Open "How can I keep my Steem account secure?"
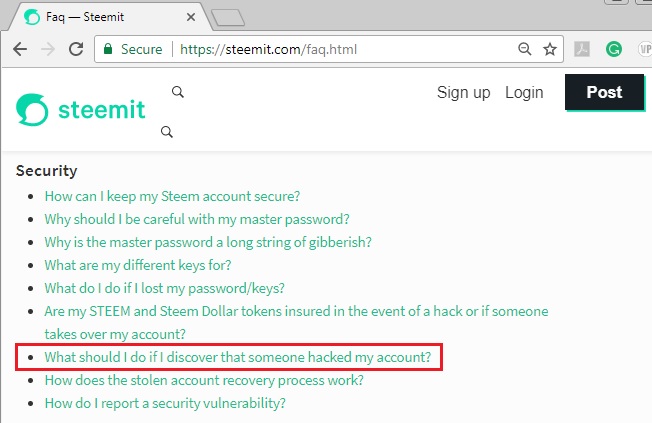The height and width of the screenshot is (423, 652). click(x=172, y=196)
